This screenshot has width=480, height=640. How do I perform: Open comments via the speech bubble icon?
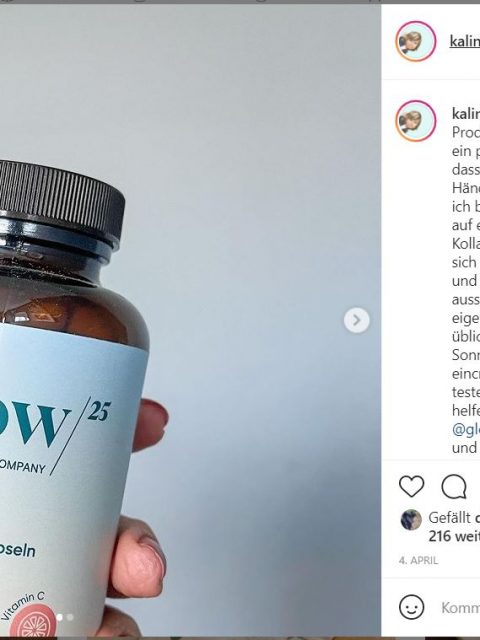tap(454, 486)
